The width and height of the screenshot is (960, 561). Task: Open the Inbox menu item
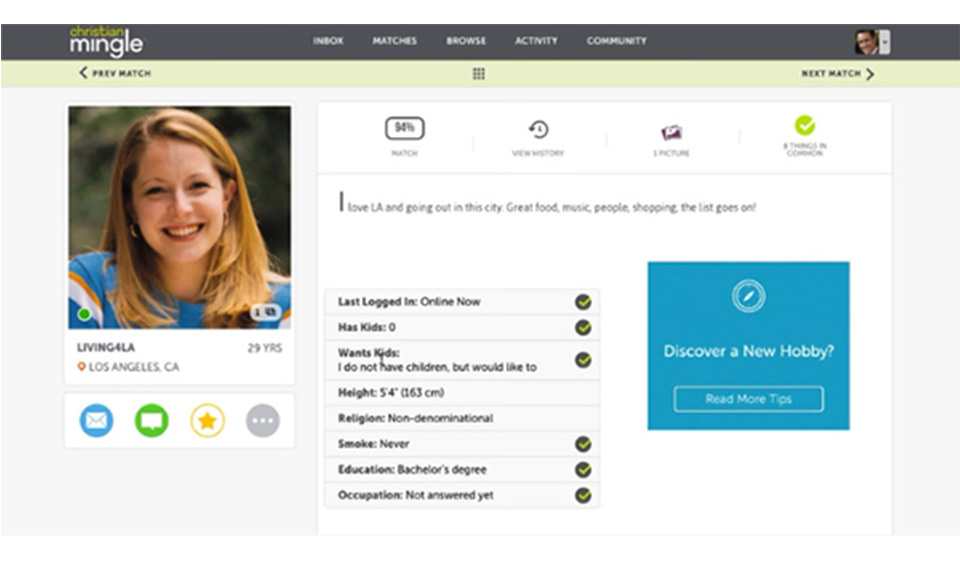328,41
